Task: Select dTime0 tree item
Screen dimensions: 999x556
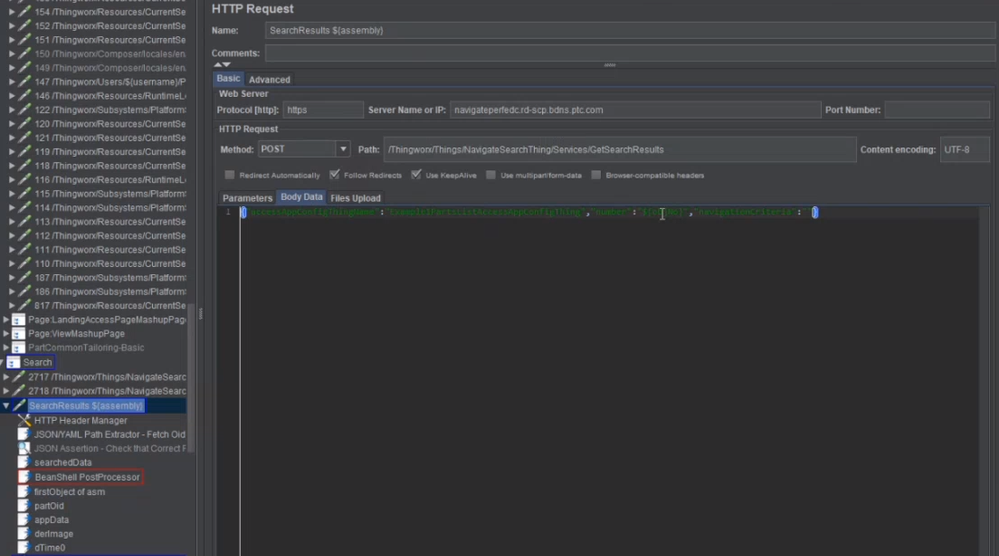Action: coord(50,548)
